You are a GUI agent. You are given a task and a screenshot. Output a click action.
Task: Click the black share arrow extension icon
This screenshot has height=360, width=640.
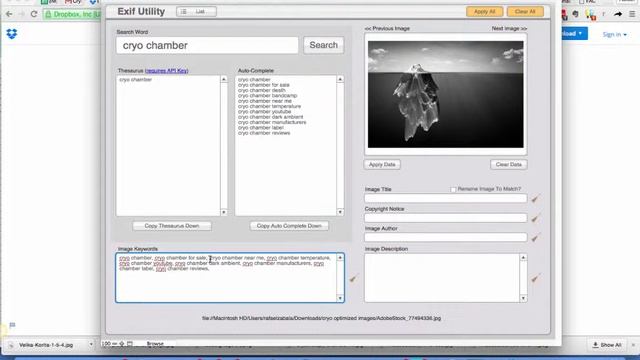[618, 14]
